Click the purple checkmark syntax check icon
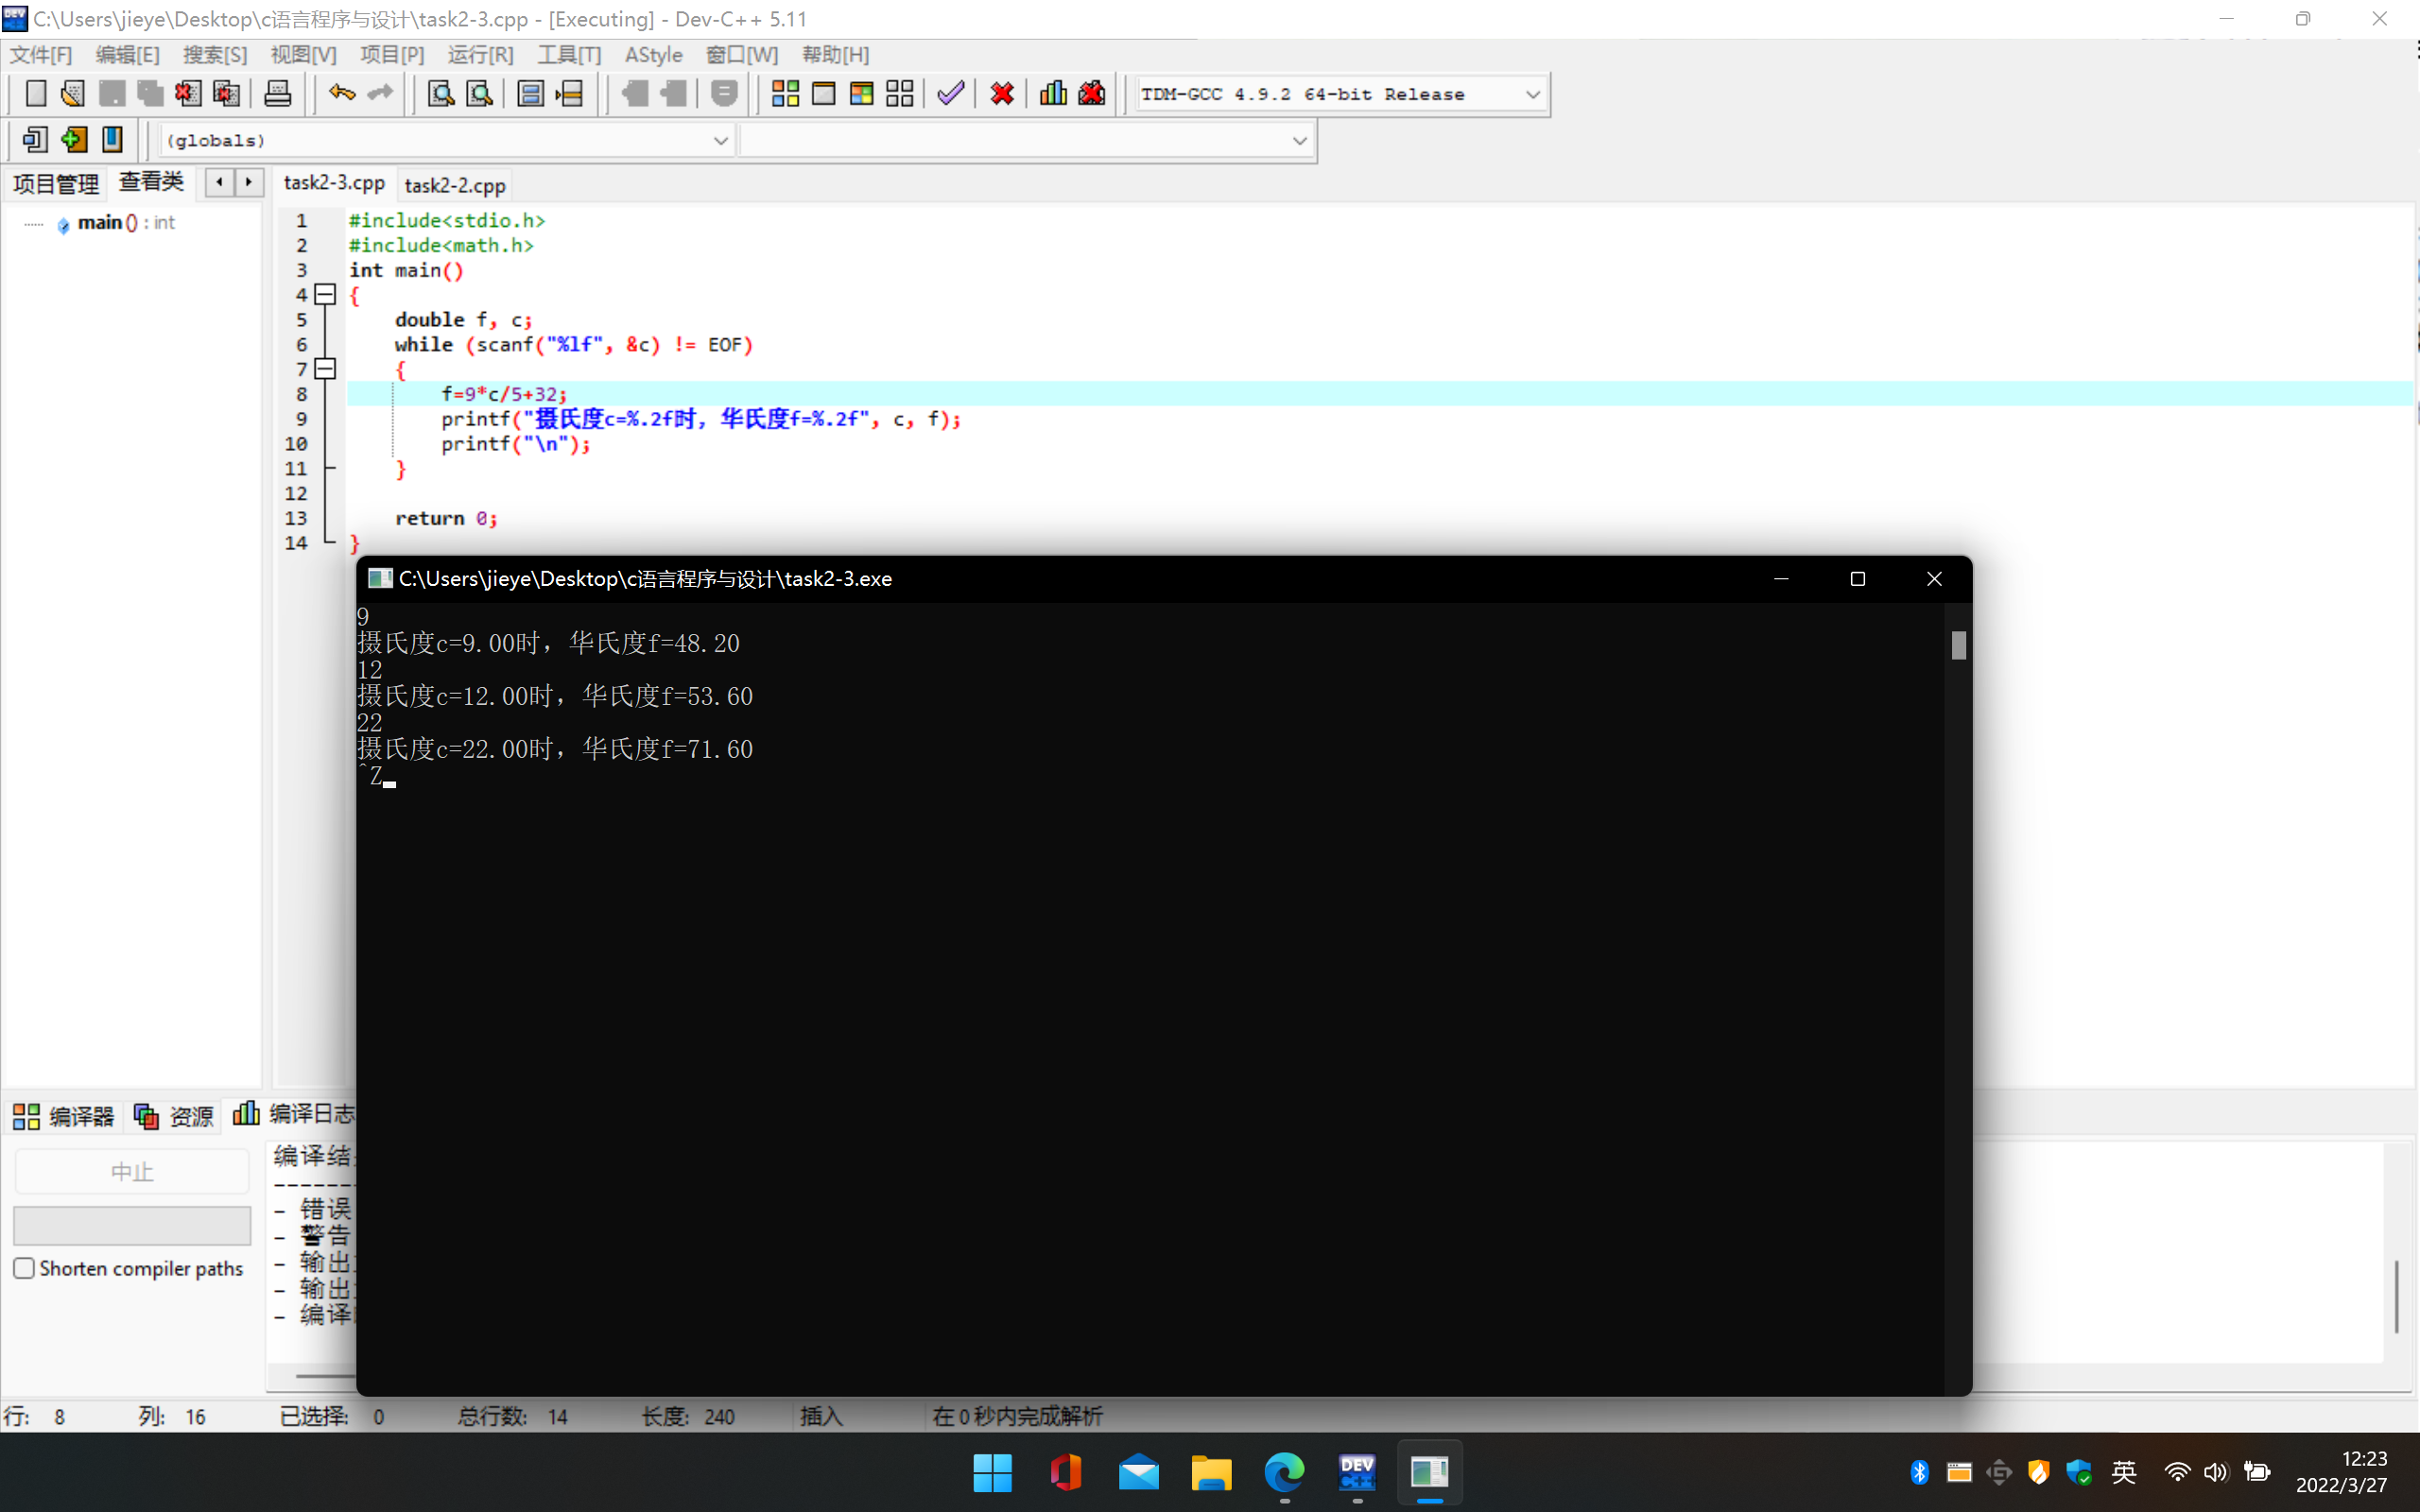 (x=950, y=94)
